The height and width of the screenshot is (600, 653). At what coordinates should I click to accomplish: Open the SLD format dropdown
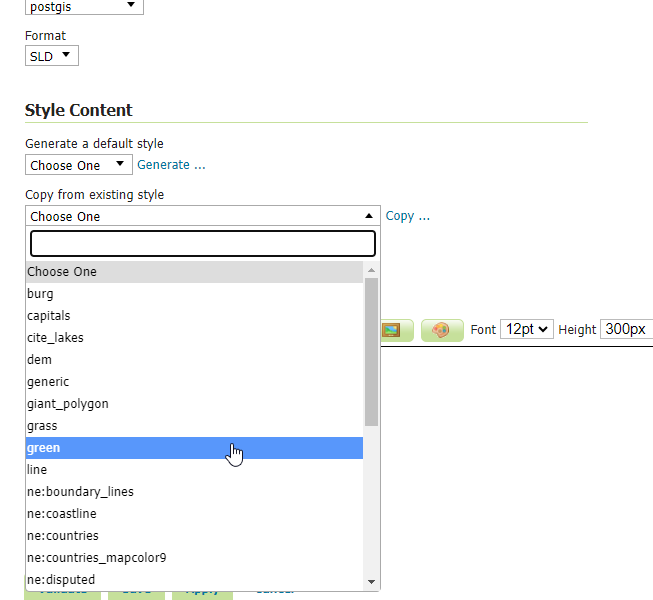(x=51, y=56)
